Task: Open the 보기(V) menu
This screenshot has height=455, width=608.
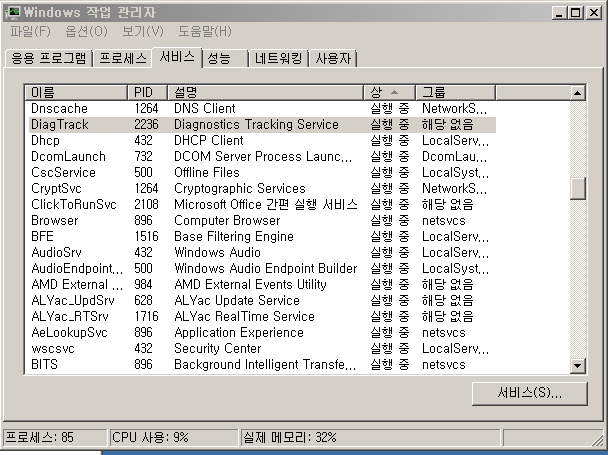Action: 143,31
